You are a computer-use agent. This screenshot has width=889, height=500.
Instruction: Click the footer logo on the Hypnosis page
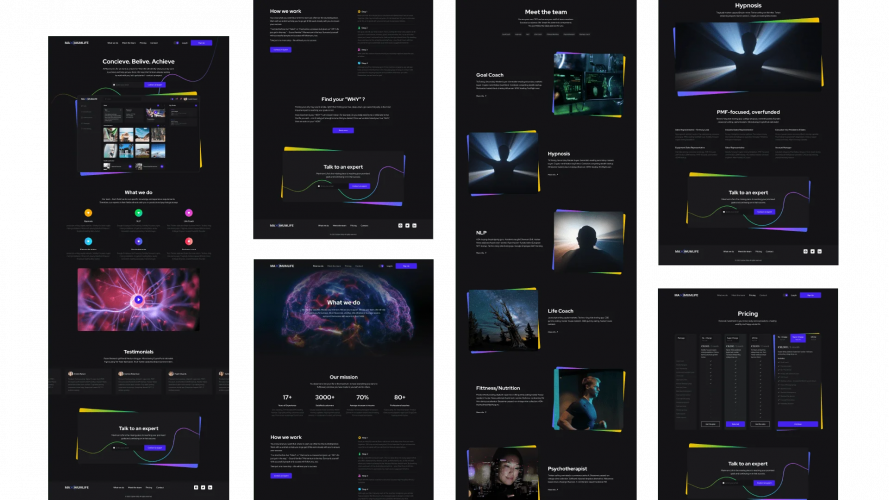(x=686, y=251)
